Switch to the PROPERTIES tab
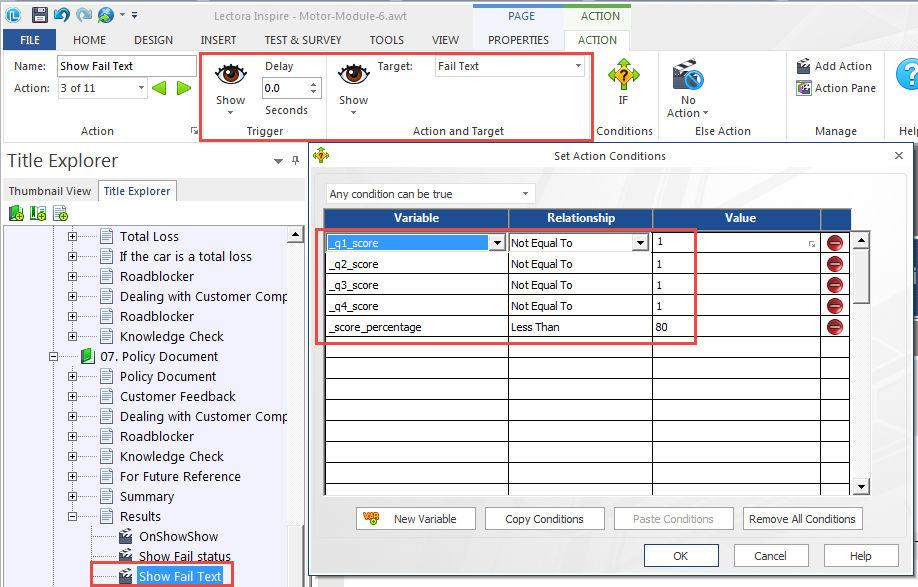This screenshot has height=587, width=918. (518, 40)
